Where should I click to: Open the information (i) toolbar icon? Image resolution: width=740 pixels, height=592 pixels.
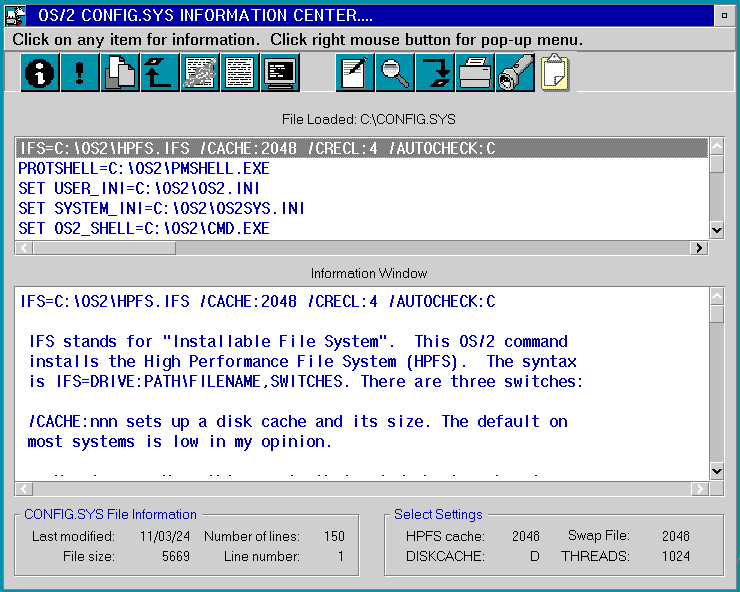point(40,73)
